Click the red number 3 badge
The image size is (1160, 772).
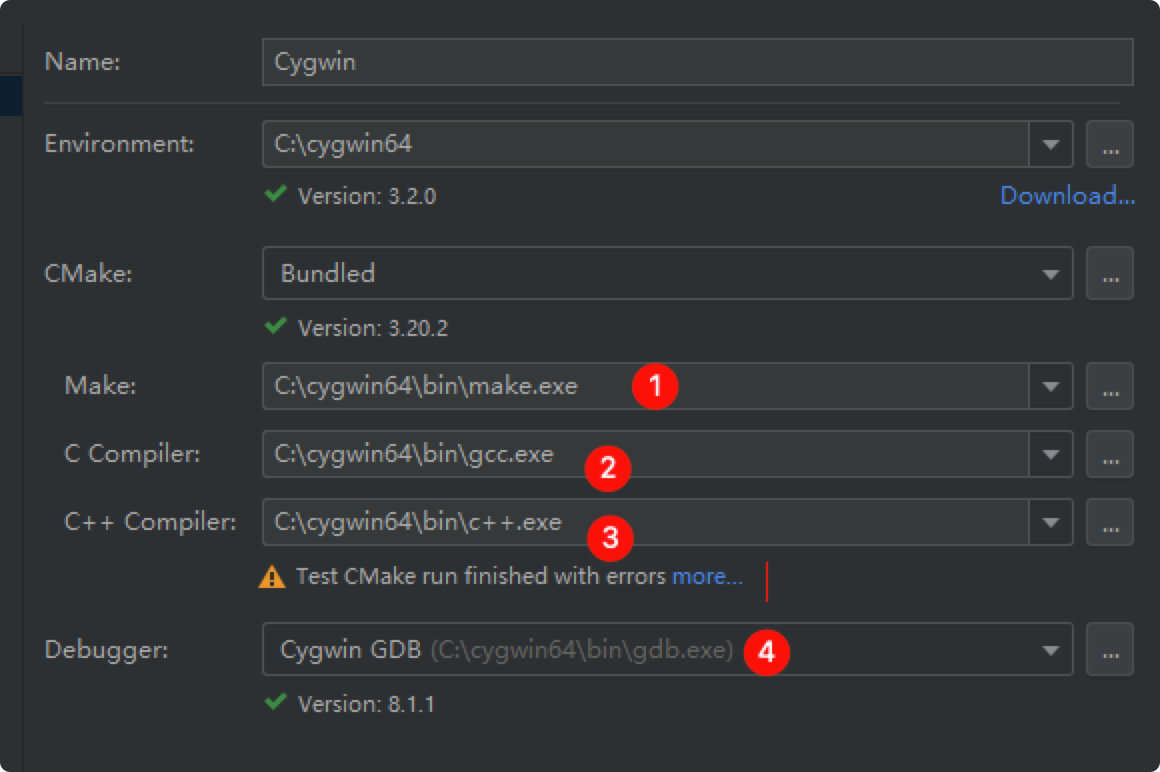(609, 539)
